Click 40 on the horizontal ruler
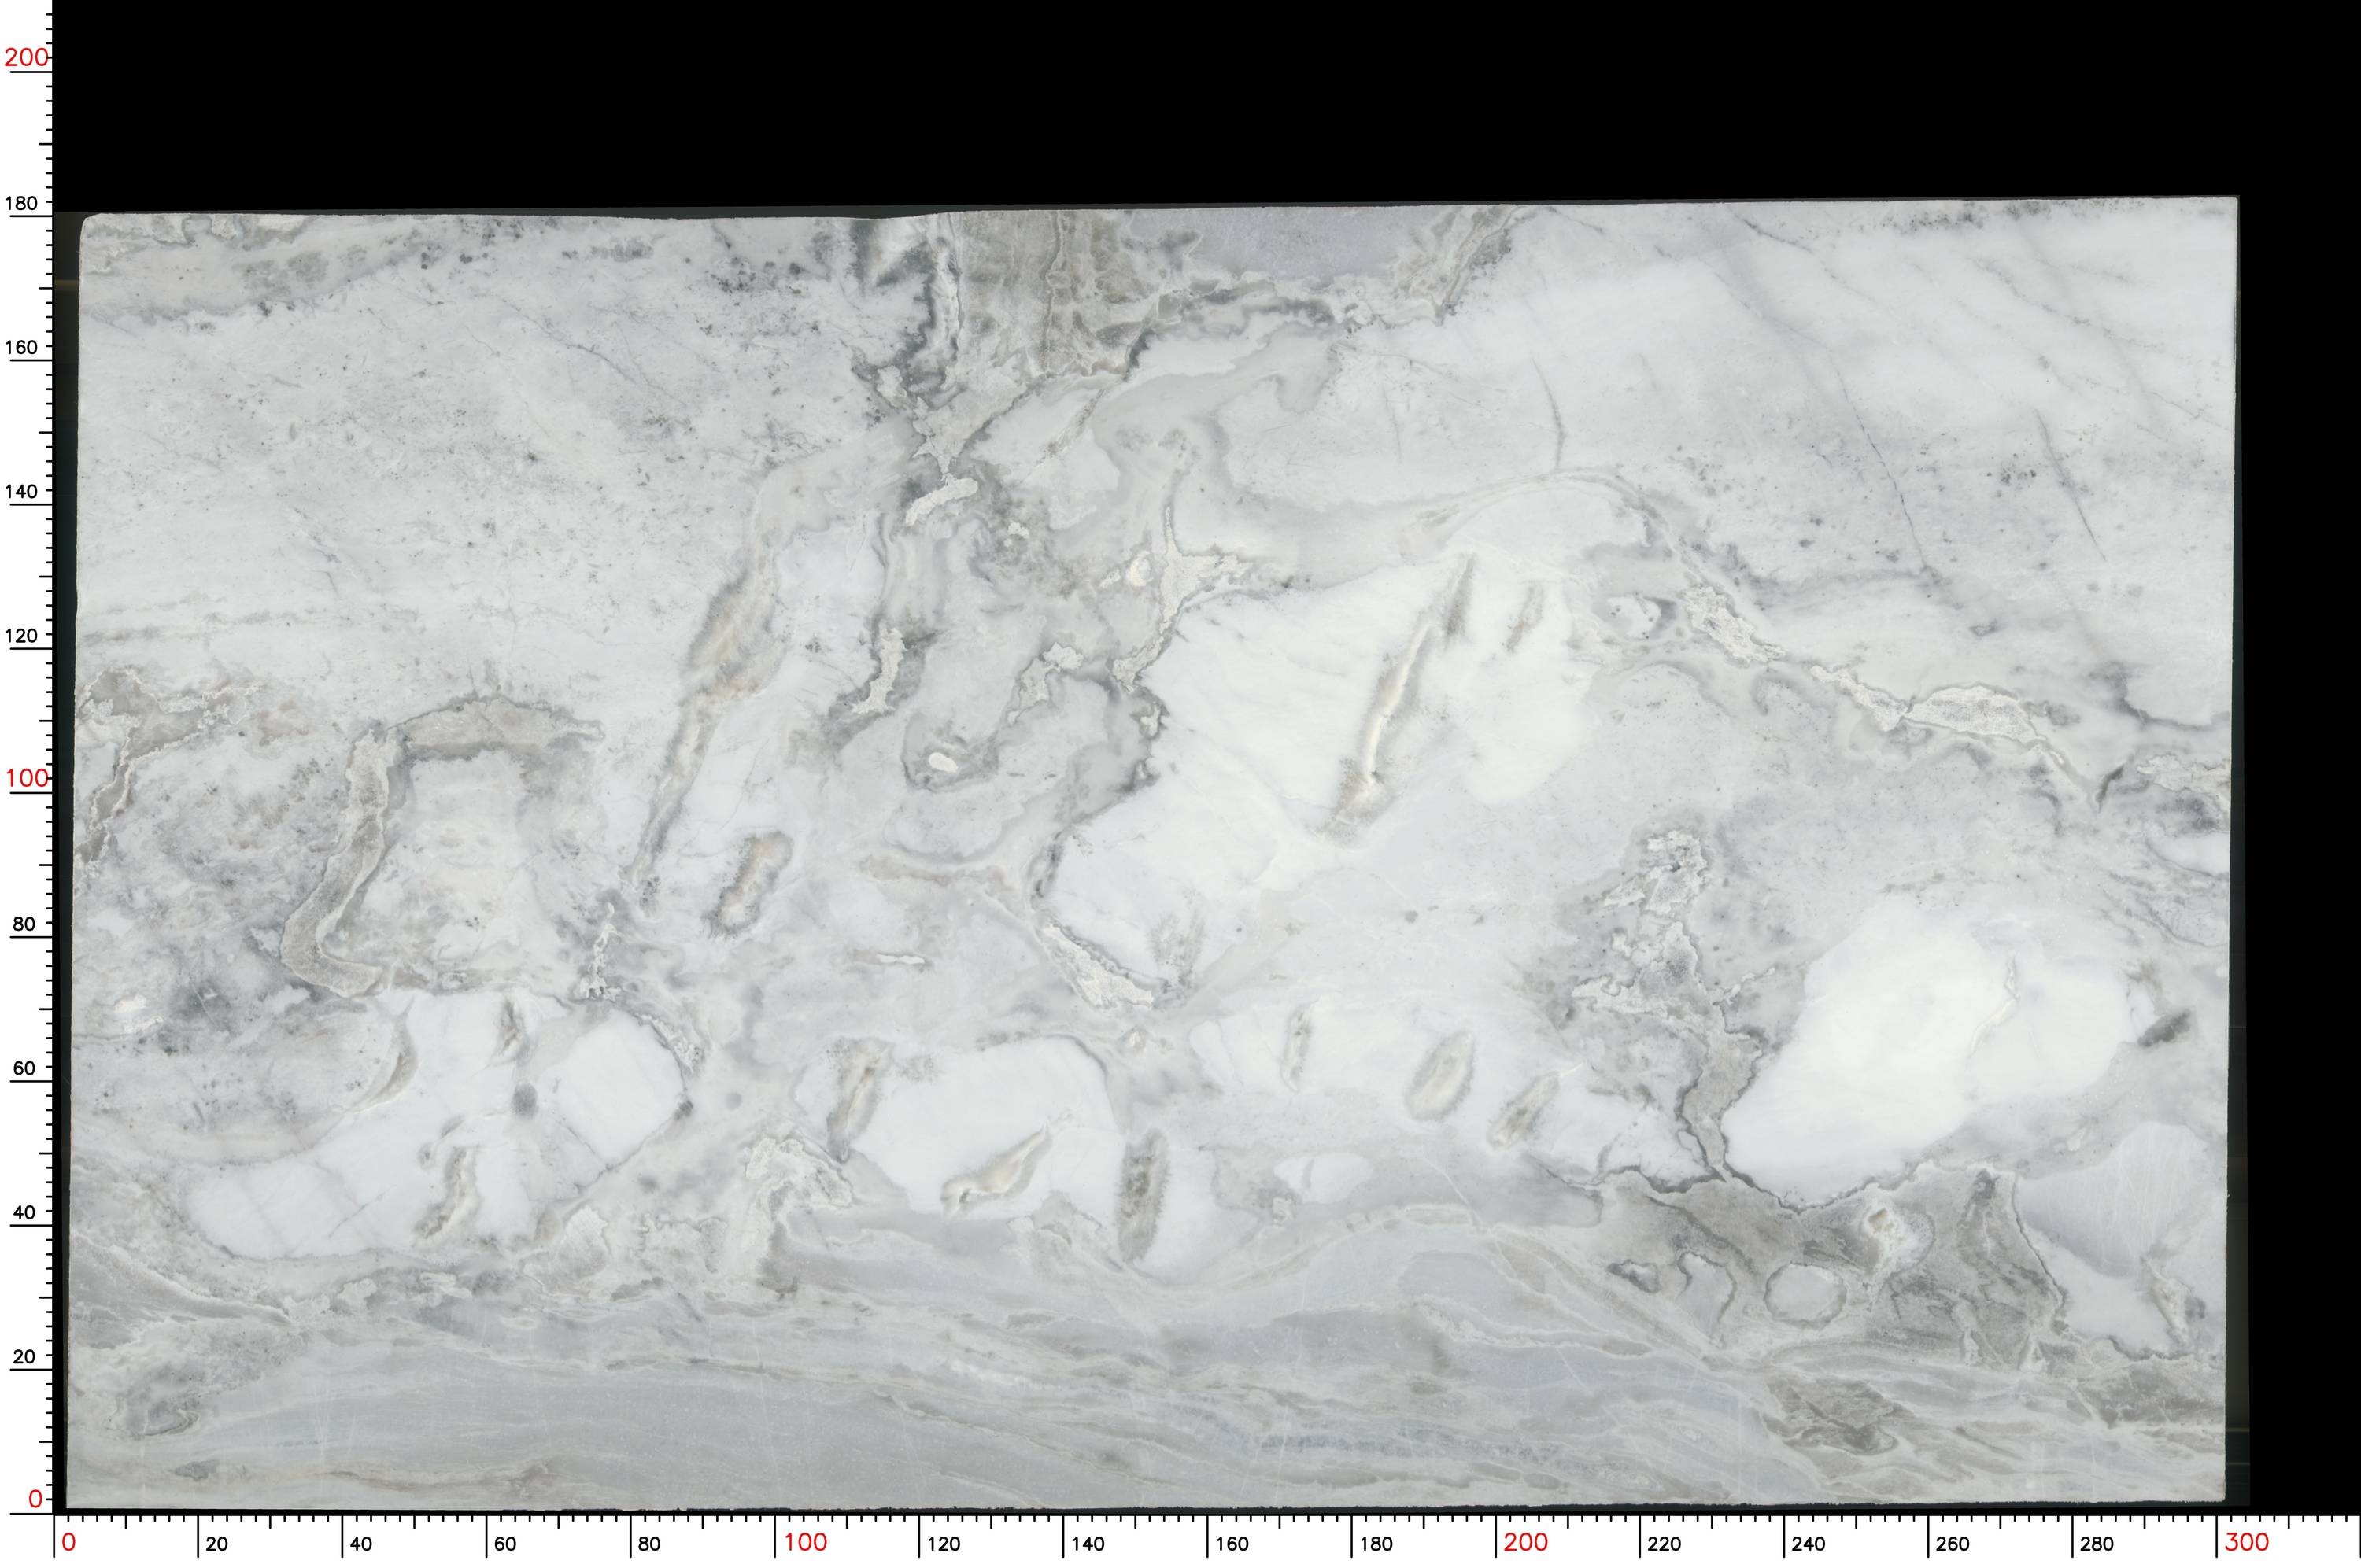Viewport: 2361px width, 1568px height. click(360, 1544)
